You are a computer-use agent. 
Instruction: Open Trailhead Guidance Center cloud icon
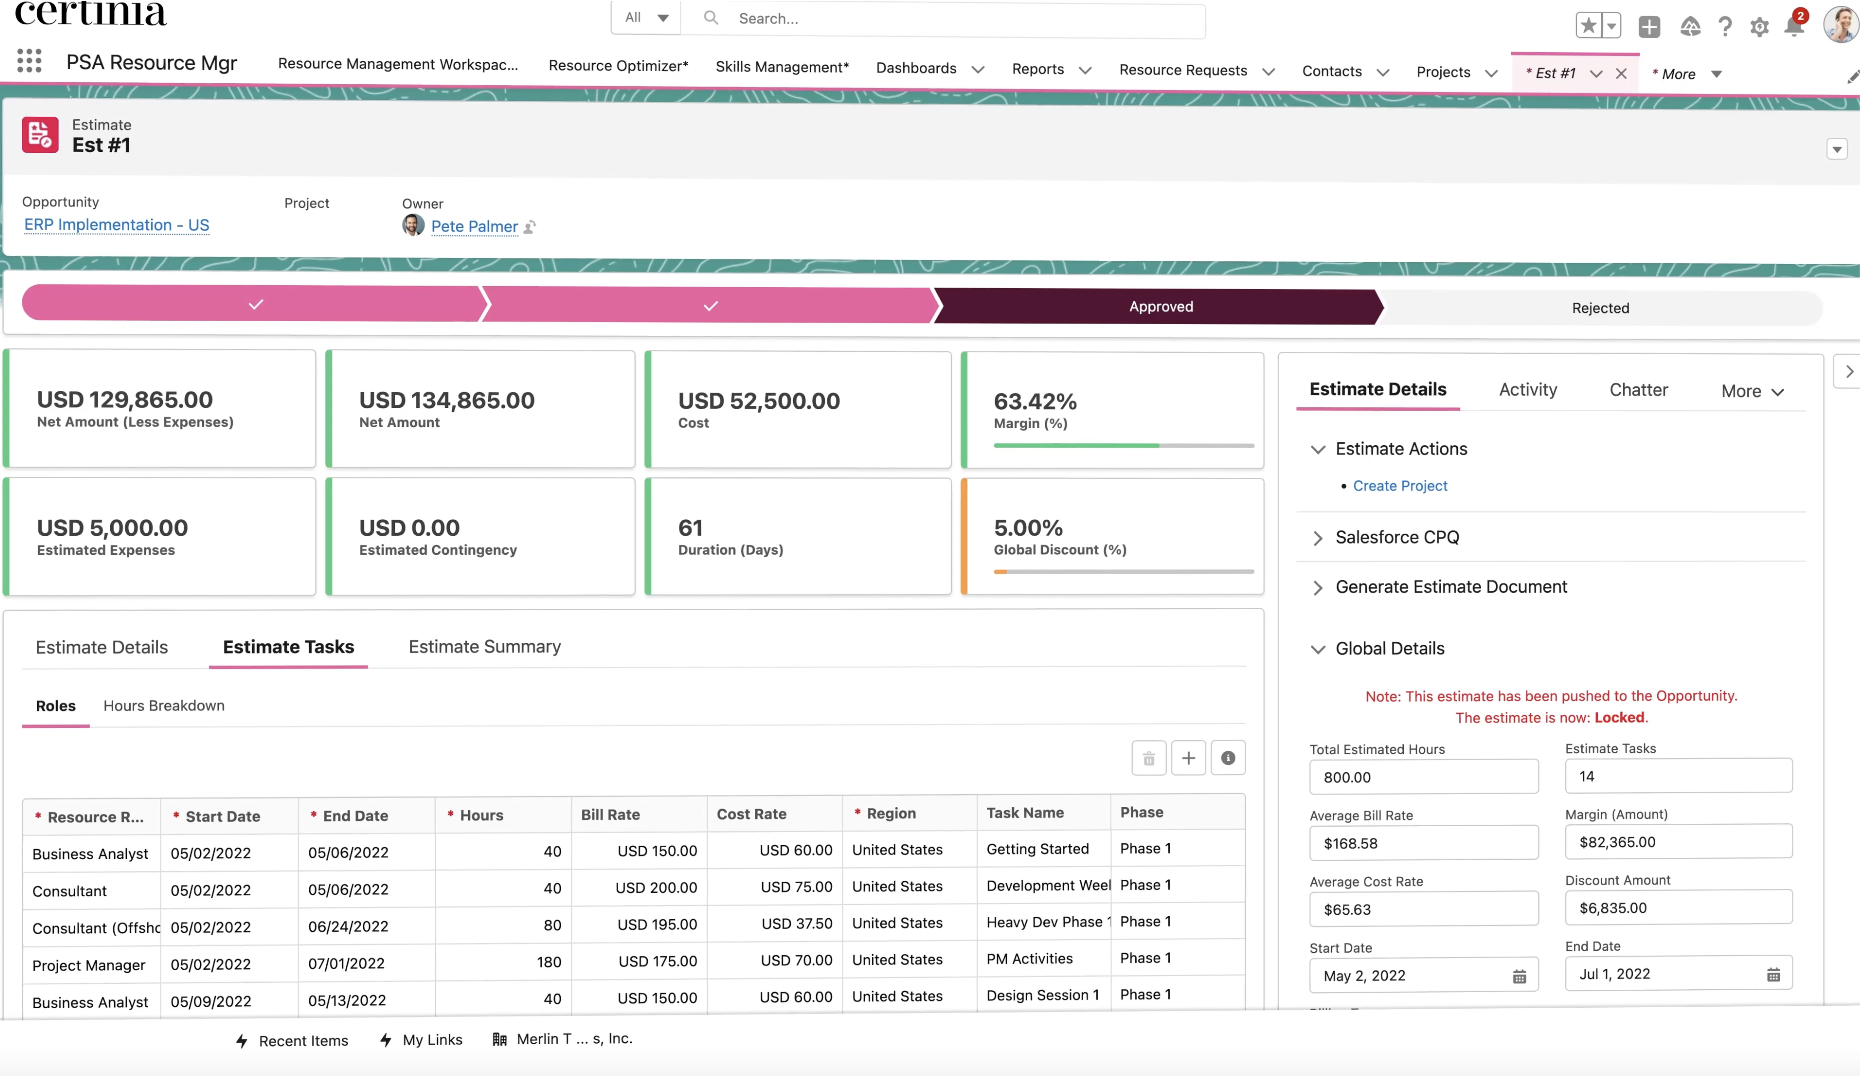point(1691,27)
